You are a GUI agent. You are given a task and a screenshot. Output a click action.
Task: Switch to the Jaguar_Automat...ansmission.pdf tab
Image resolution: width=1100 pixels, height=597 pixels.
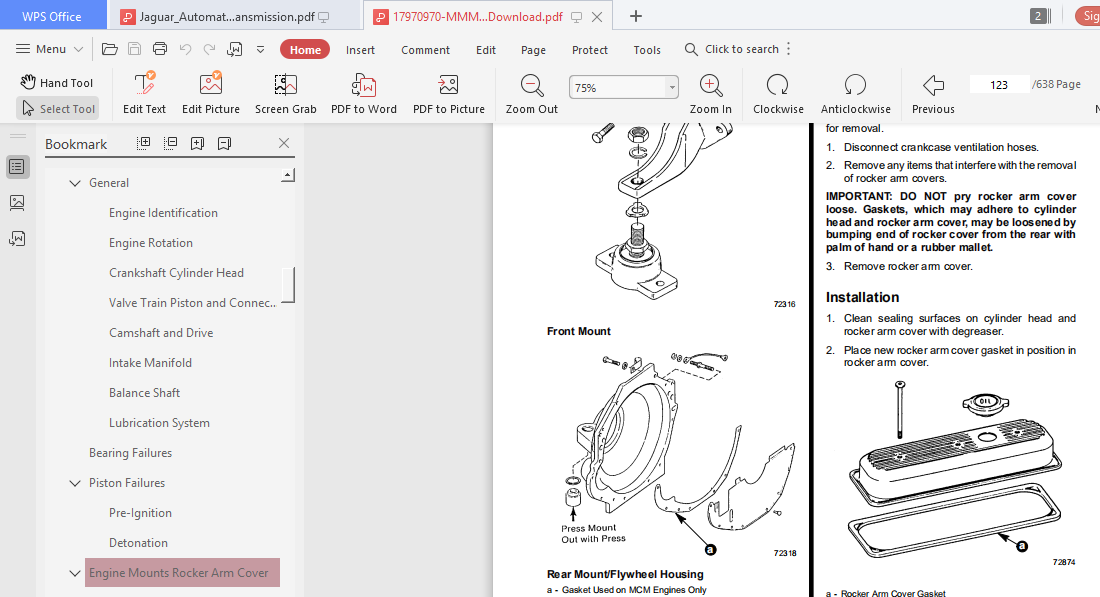227,17
